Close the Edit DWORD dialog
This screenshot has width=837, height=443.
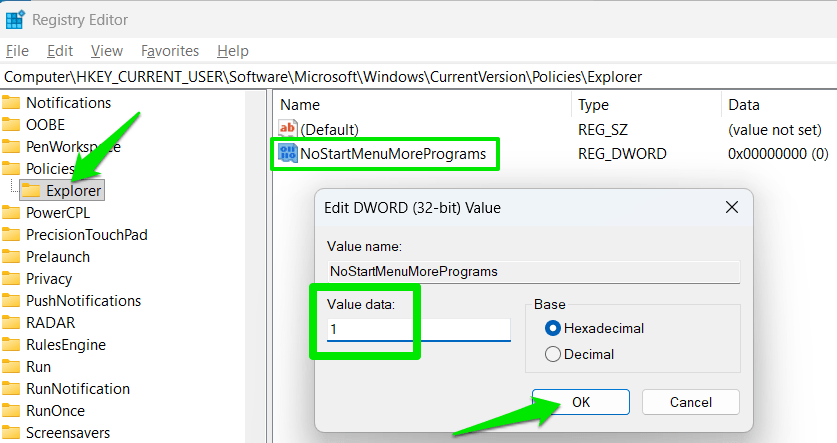click(x=732, y=207)
